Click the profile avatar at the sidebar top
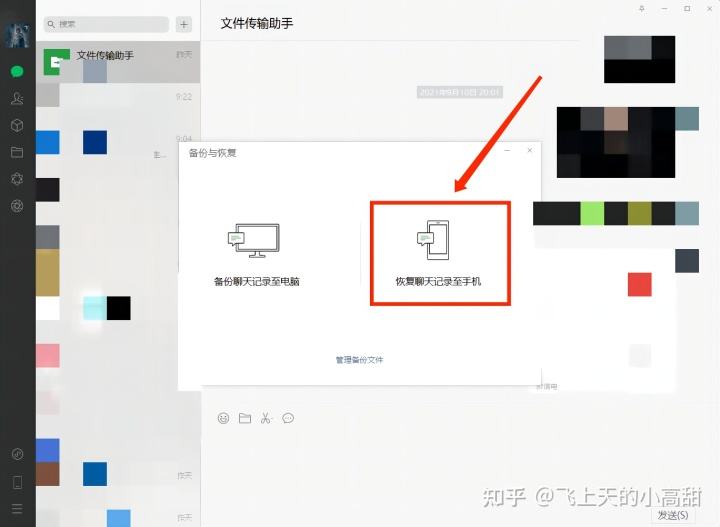The height and width of the screenshot is (527, 720). pos(17,35)
